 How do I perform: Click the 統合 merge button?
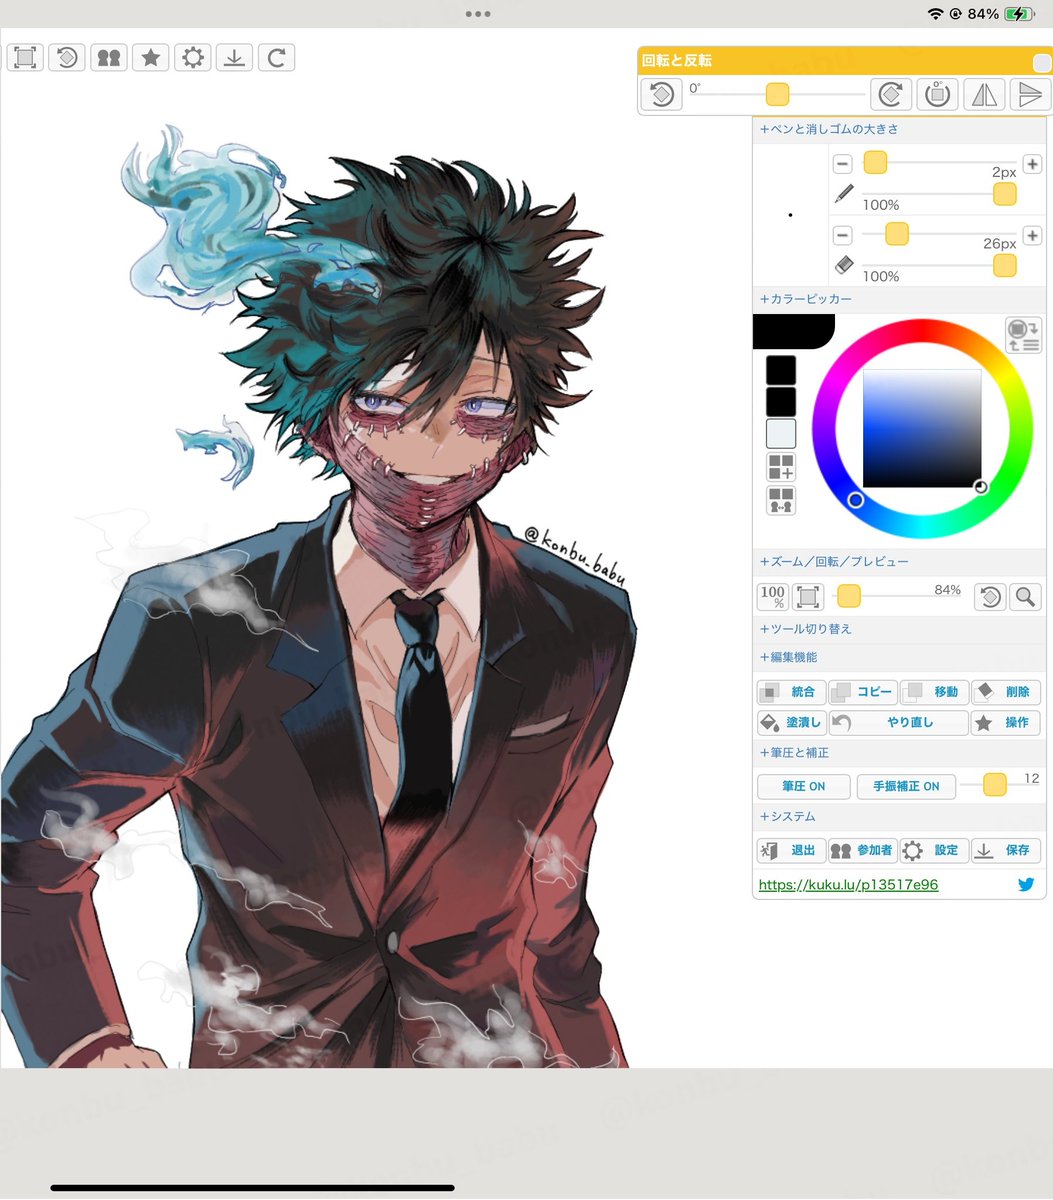point(792,692)
